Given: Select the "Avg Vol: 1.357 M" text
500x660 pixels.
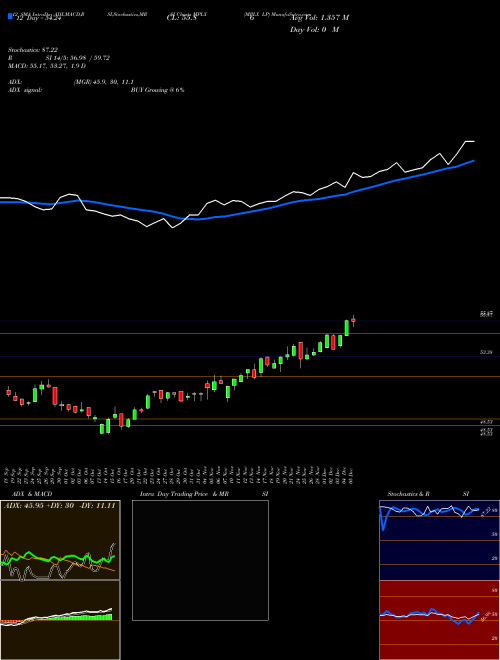Looking at the screenshot, I should pyautogui.click(x=319, y=17).
